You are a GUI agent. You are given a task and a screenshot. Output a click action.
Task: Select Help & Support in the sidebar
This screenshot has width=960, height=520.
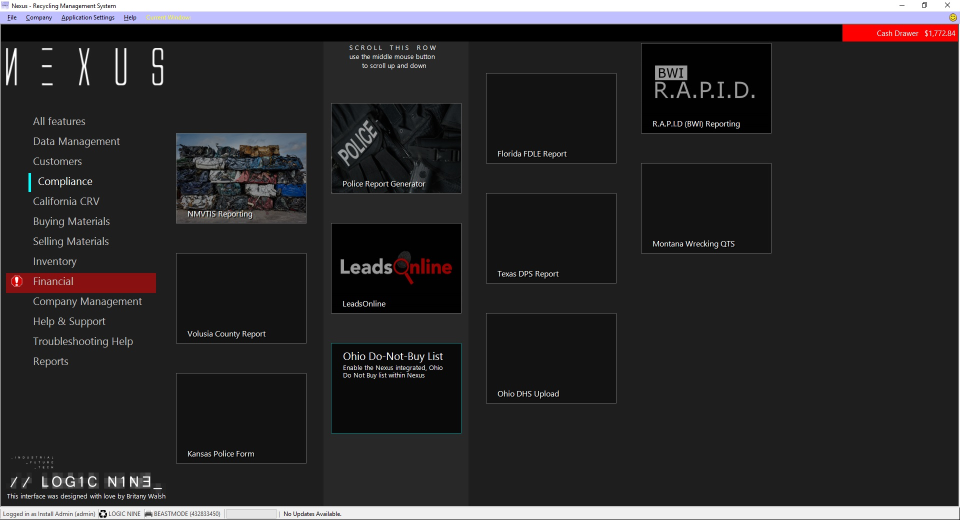(x=69, y=322)
